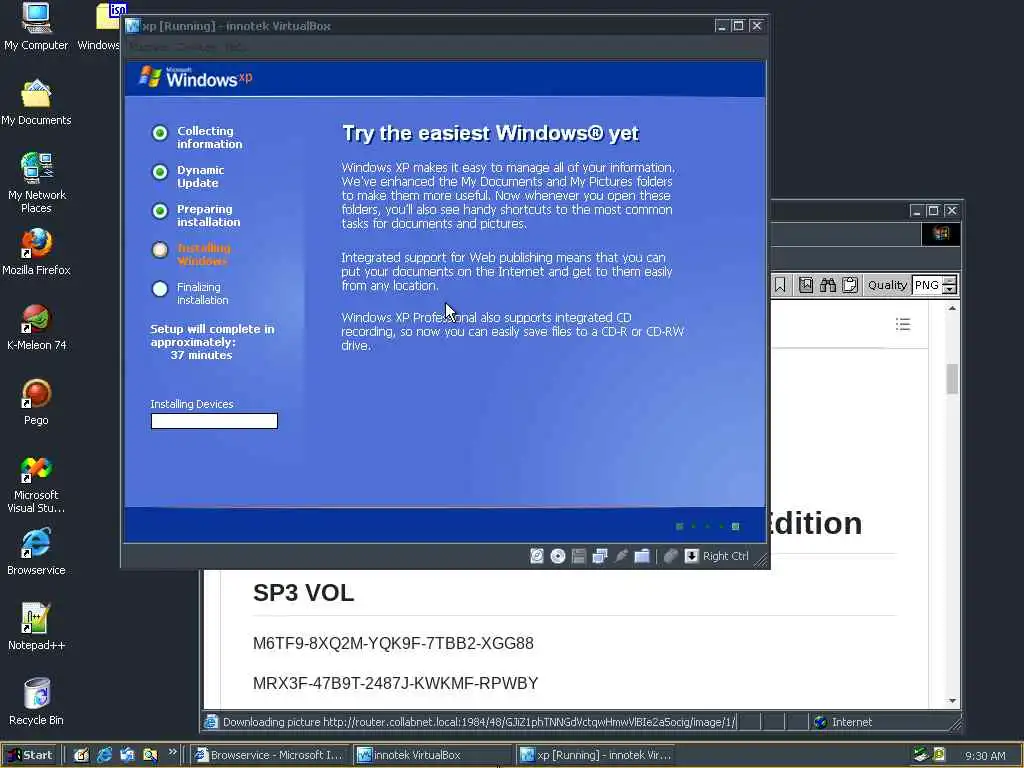
Task: Click the bookmark icon in the browser toolbar
Action: (780, 285)
